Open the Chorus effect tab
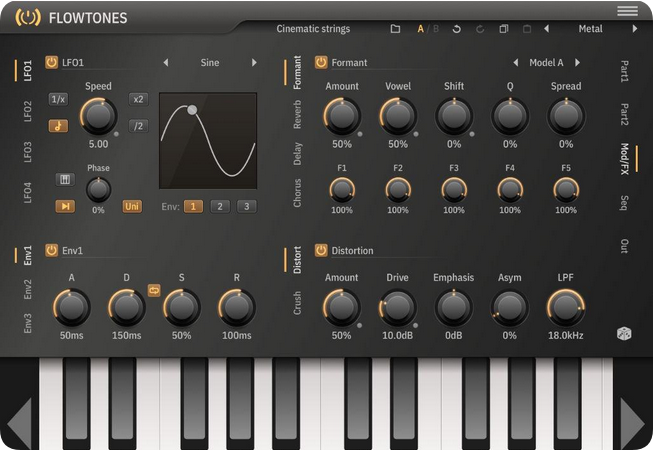The height and width of the screenshot is (450, 653). click(297, 193)
